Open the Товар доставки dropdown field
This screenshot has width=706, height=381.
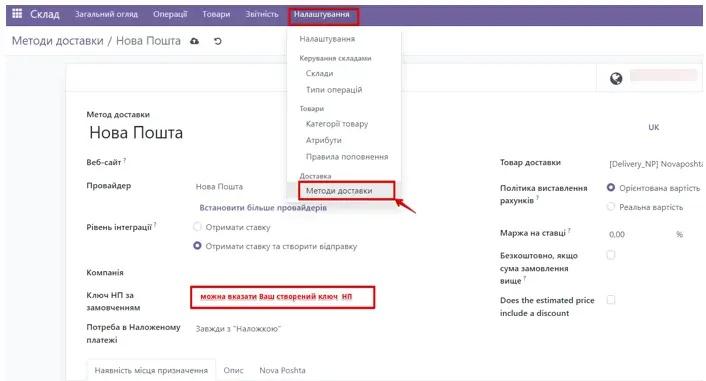pos(655,164)
